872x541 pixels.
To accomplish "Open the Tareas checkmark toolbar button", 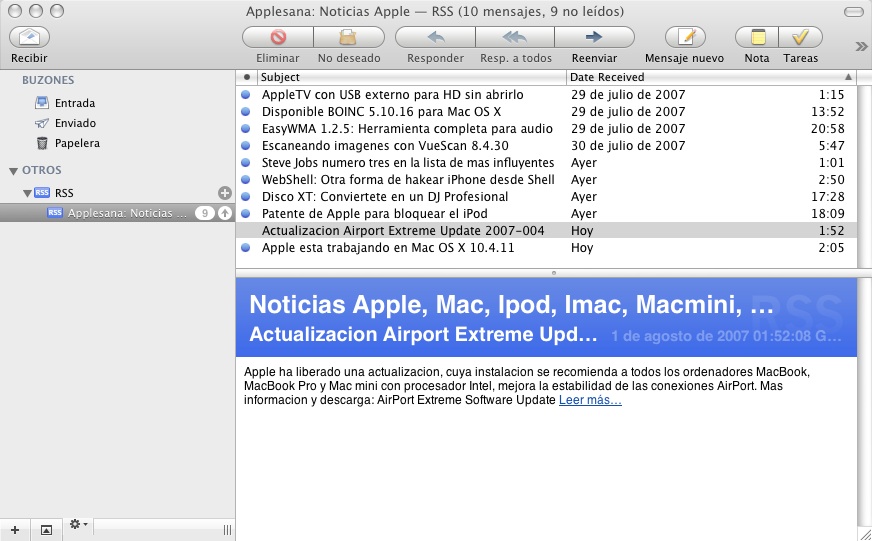I will pyautogui.click(x=800, y=37).
